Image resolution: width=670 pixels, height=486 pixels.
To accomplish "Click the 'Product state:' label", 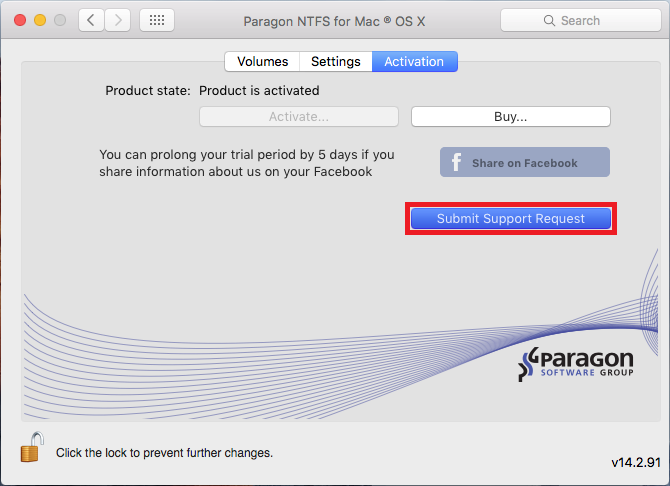I will point(148,91).
